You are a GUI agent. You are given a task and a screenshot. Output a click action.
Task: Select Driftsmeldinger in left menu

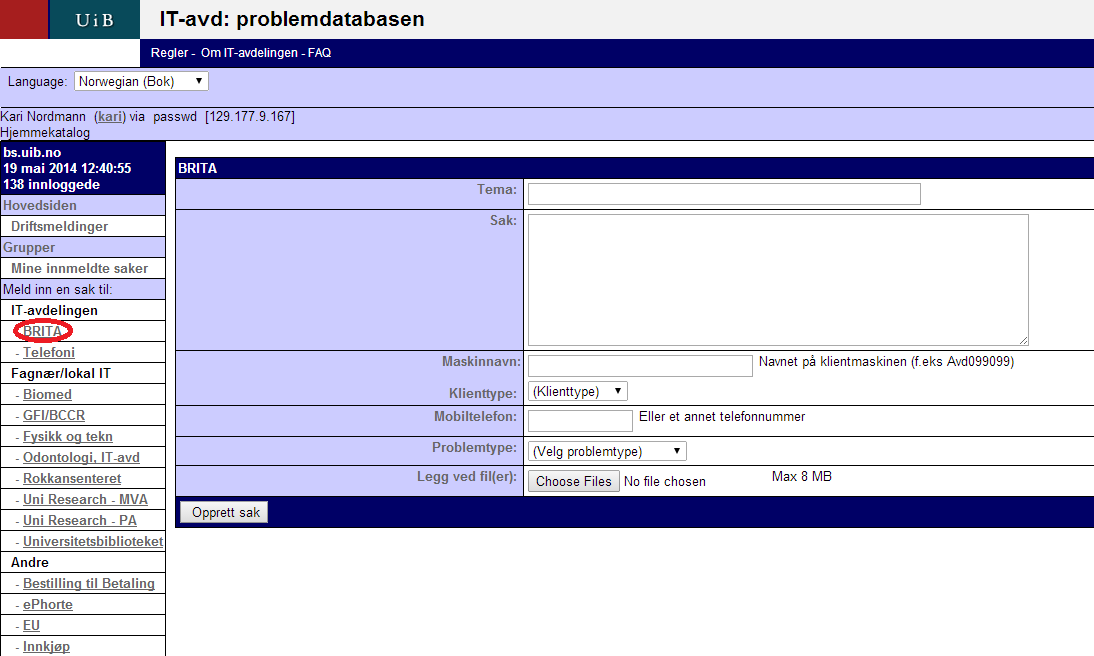59,226
